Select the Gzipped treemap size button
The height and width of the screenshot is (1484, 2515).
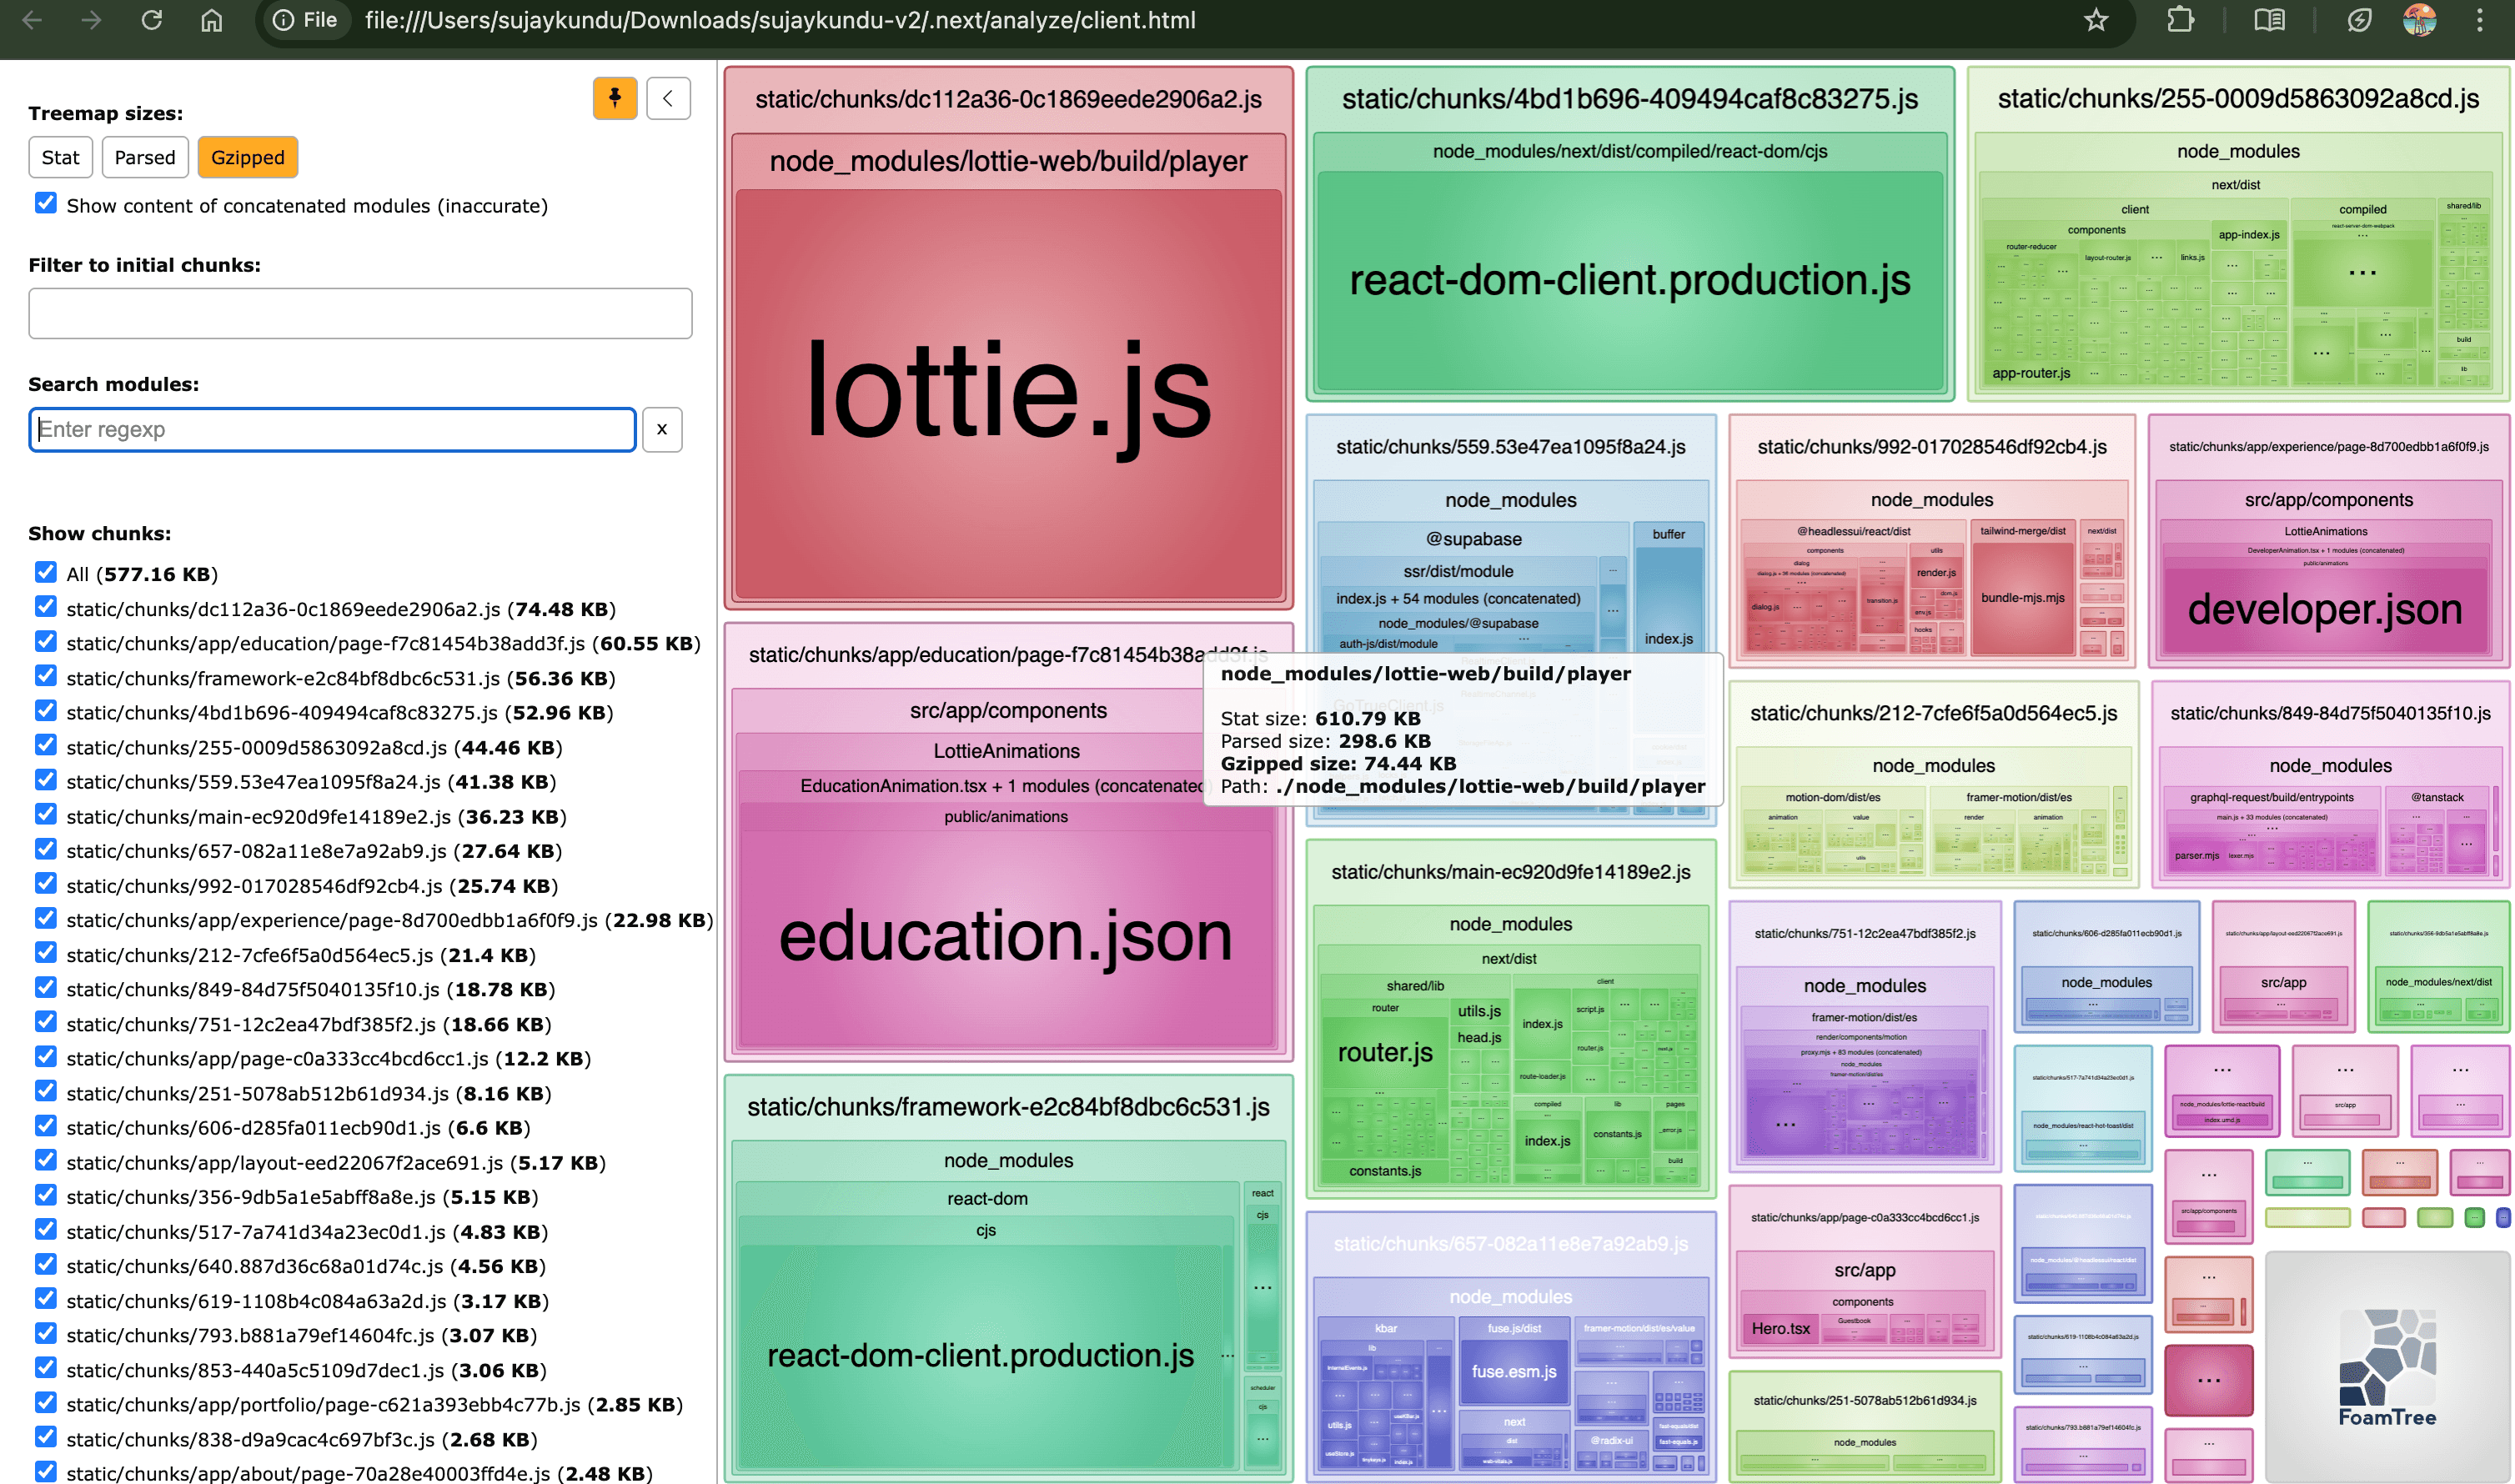tap(247, 157)
